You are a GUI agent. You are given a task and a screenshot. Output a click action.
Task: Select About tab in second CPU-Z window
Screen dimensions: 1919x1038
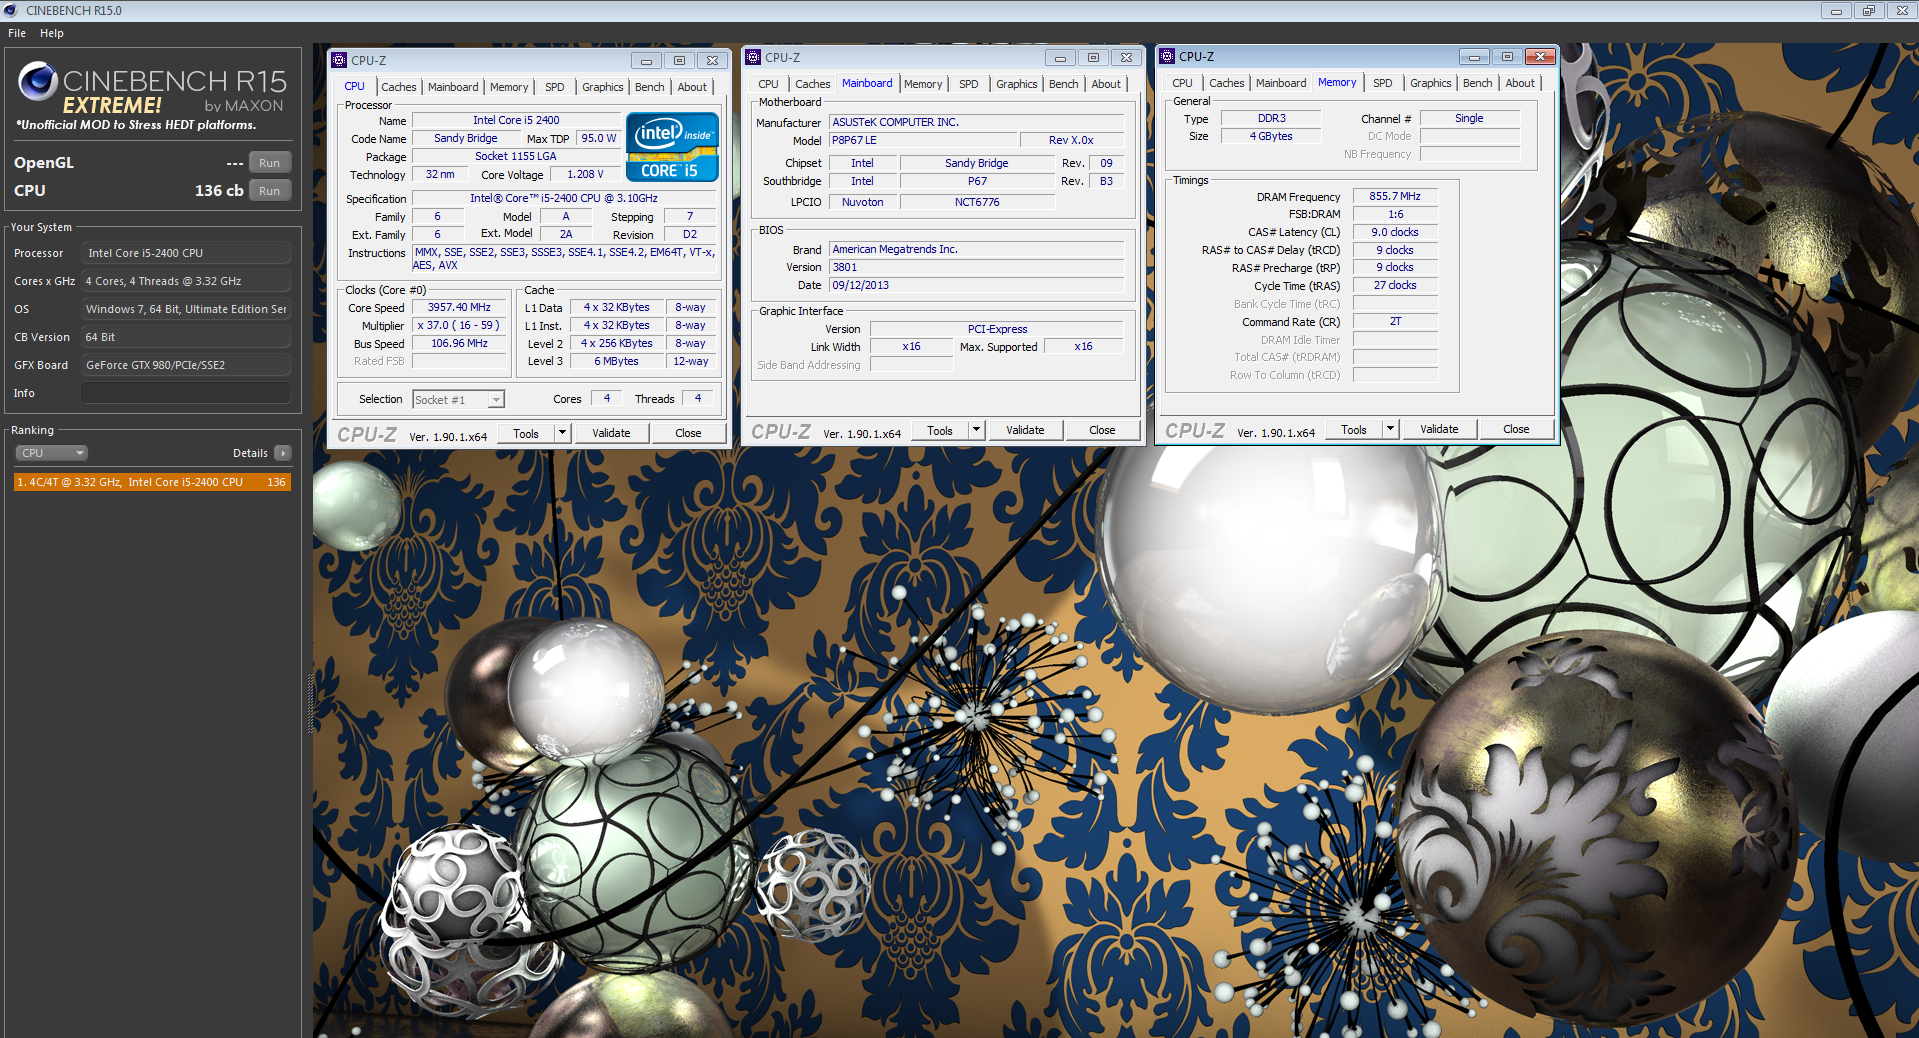pyautogui.click(x=1106, y=84)
